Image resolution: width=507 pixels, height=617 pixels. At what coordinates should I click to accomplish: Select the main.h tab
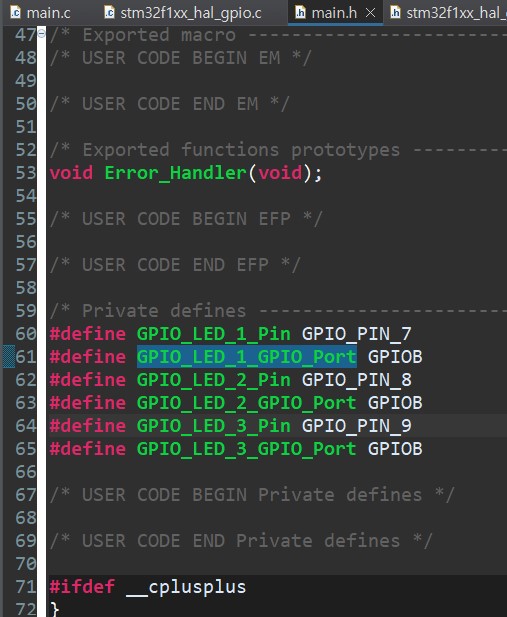[334, 13]
